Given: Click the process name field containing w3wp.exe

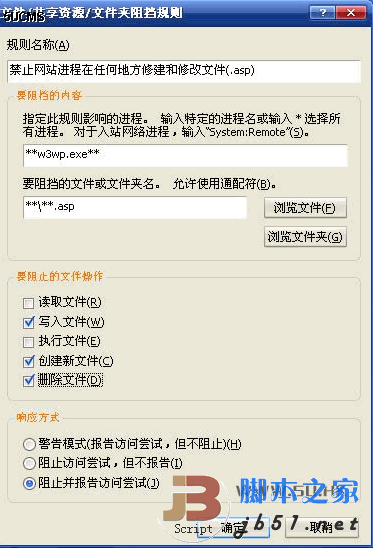Looking at the screenshot, I should [185, 156].
